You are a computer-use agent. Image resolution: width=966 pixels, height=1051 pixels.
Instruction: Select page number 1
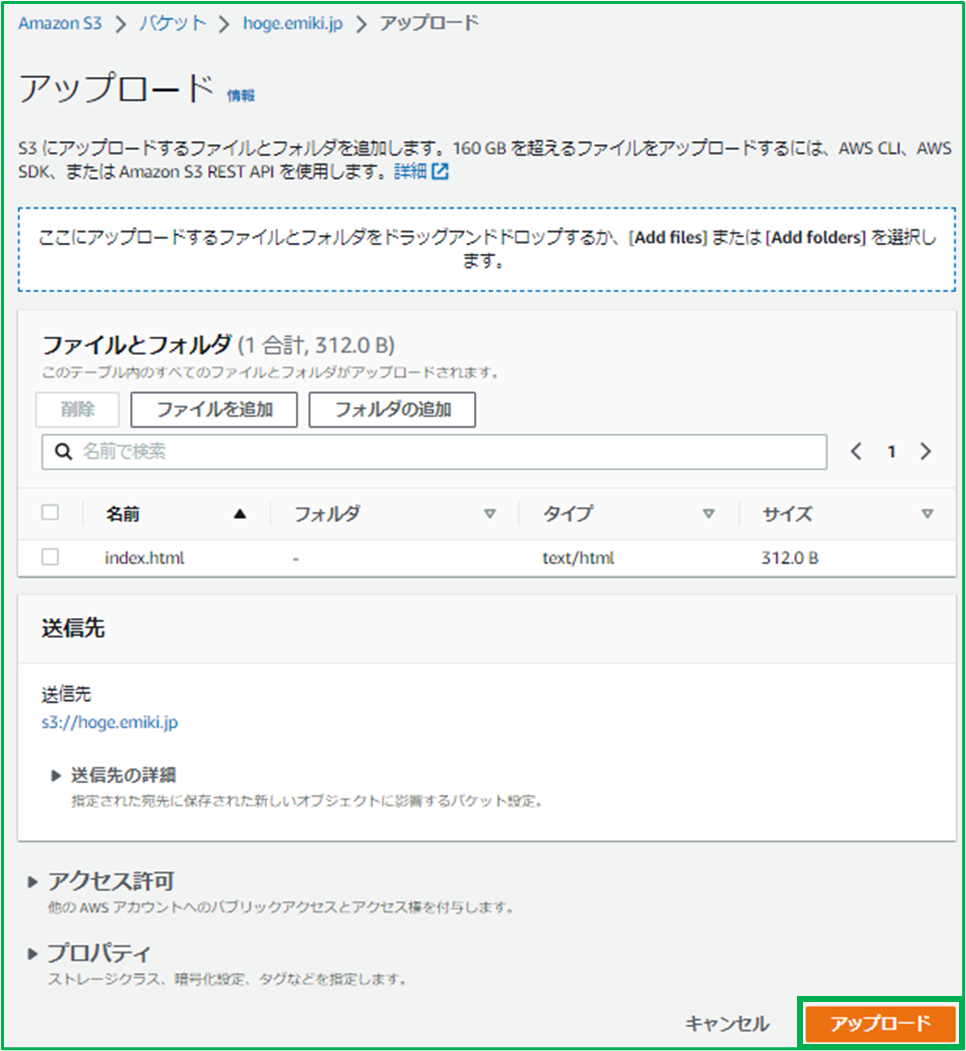pyautogui.click(x=891, y=452)
